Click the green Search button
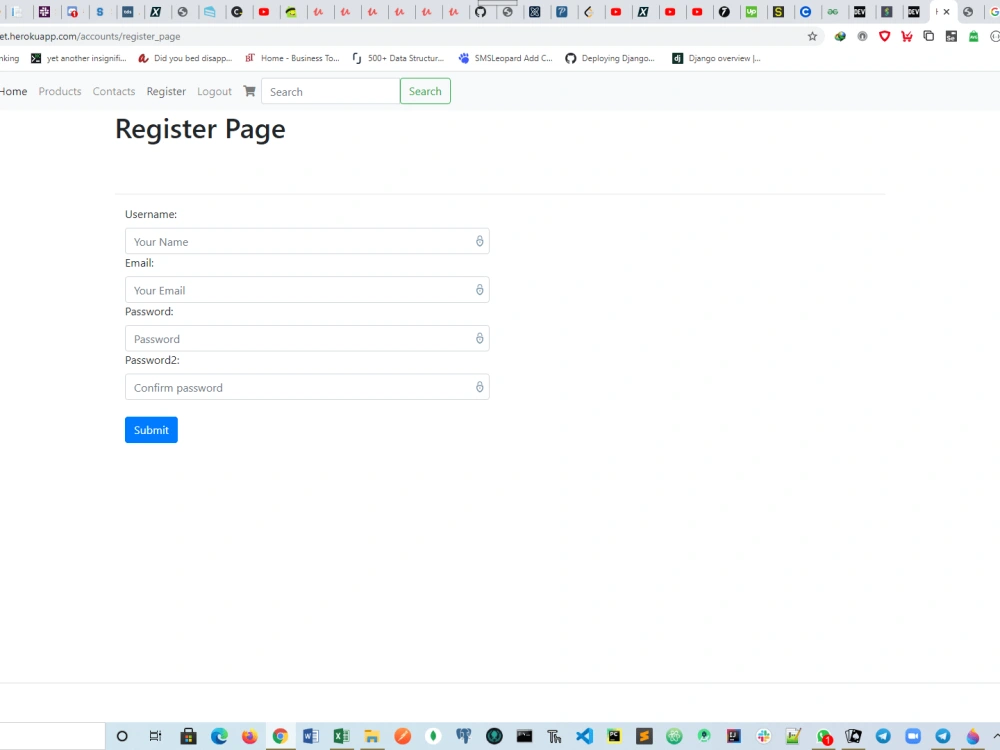 425,91
